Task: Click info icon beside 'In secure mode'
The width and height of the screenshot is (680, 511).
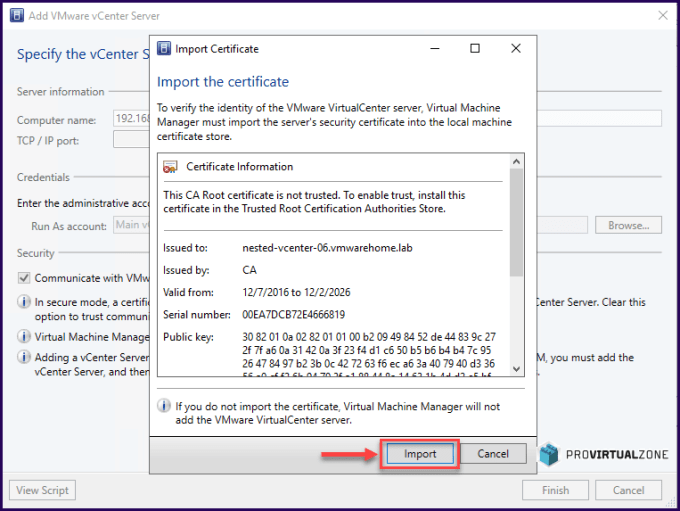Action: [x=24, y=301]
